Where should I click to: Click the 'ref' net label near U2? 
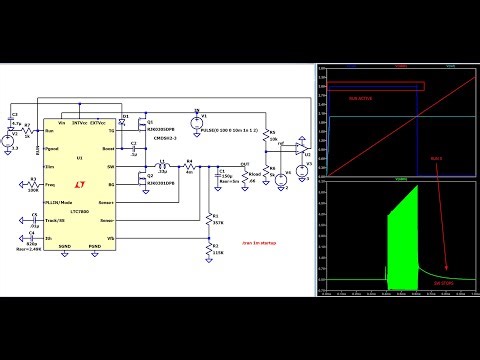[281, 144]
